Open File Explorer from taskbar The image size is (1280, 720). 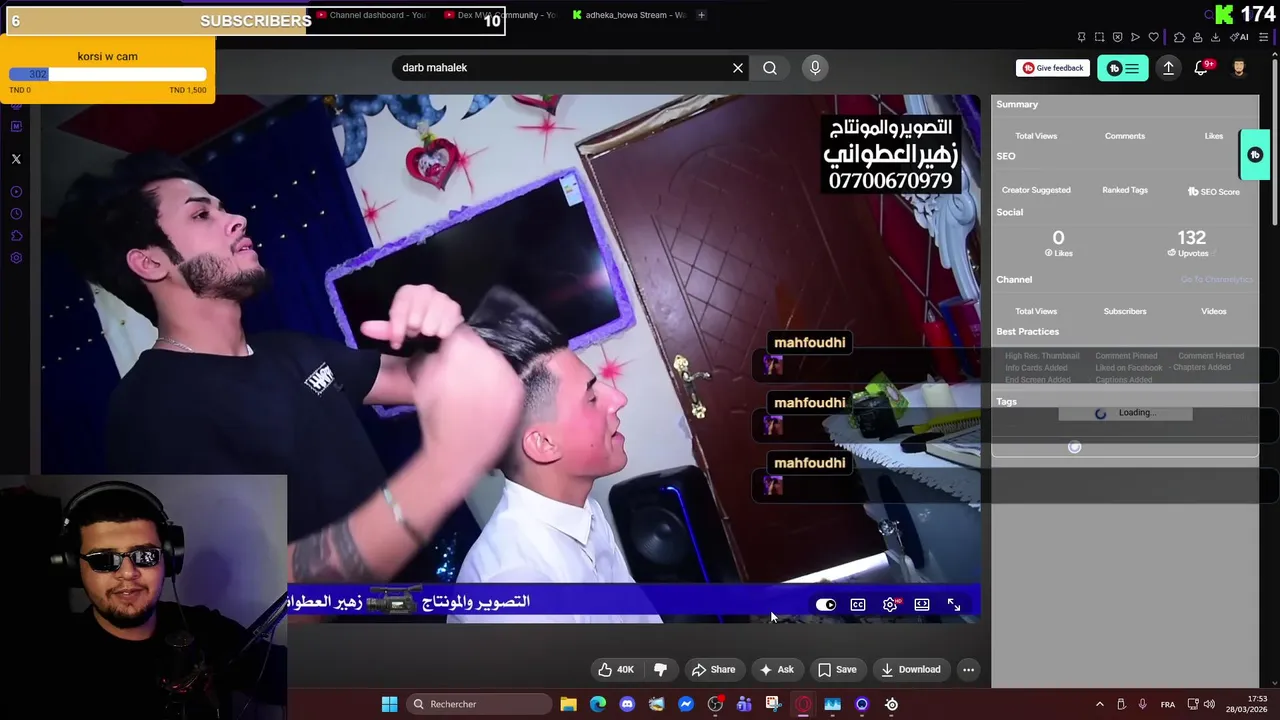568,704
